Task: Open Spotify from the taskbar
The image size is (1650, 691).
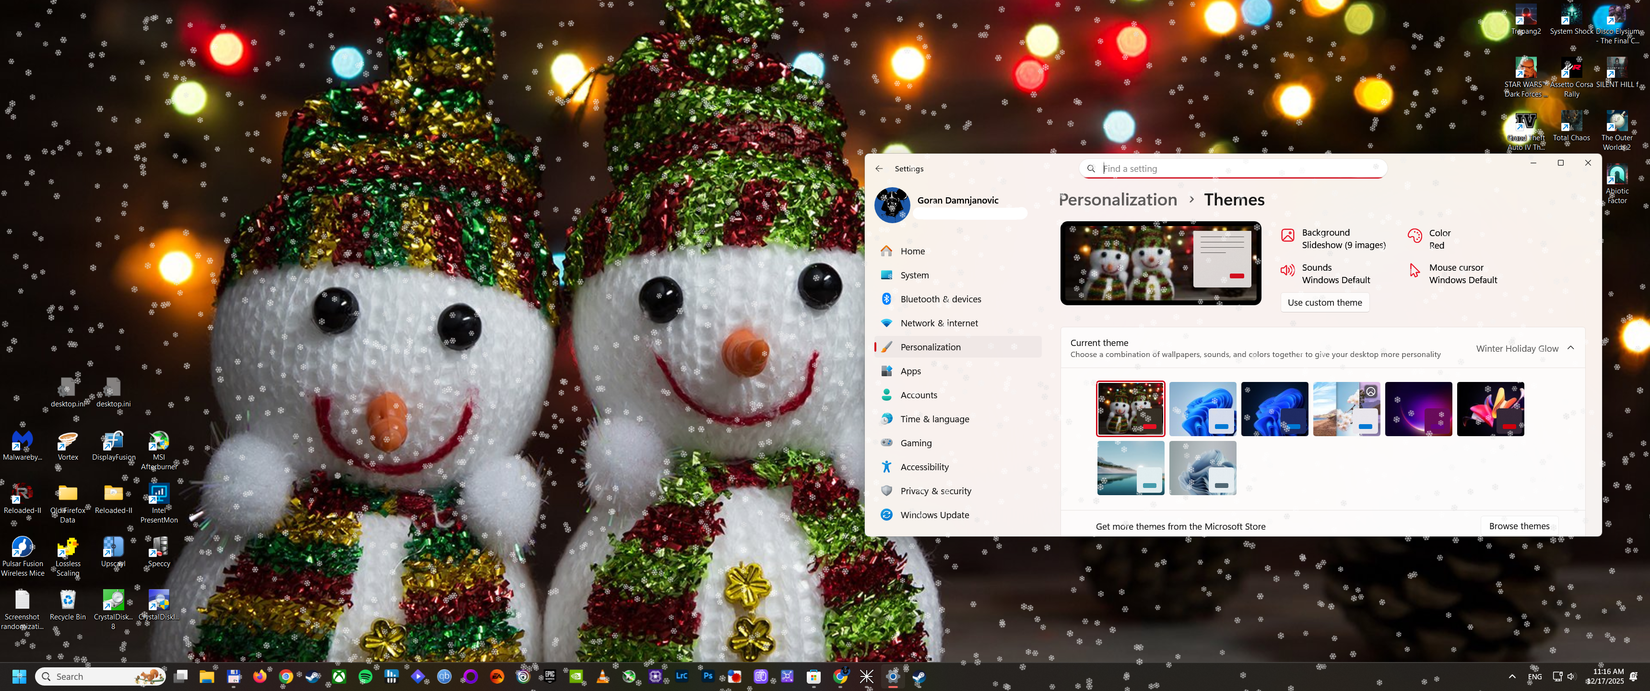Action: (x=365, y=677)
